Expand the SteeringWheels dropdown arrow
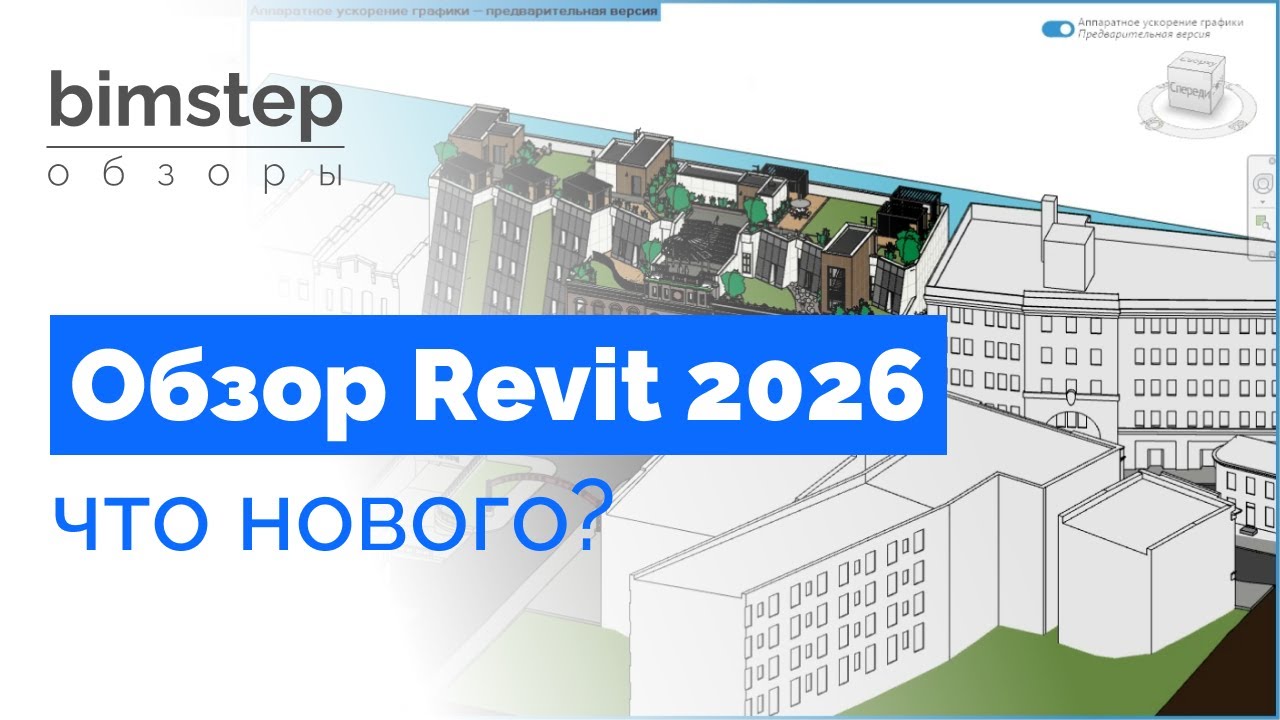Image resolution: width=1280 pixels, height=720 pixels. pyautogui.click(x=1263, y=201)
